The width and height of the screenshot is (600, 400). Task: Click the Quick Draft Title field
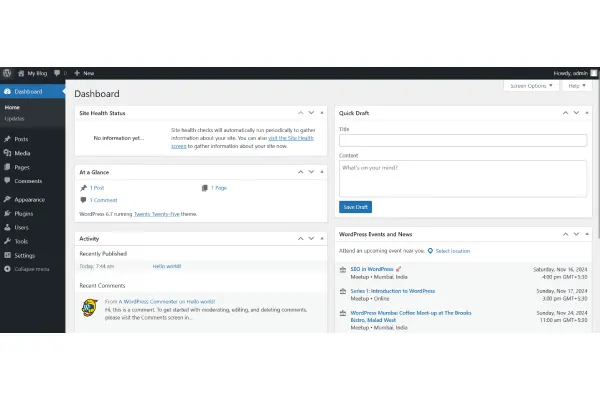(462, 140)
